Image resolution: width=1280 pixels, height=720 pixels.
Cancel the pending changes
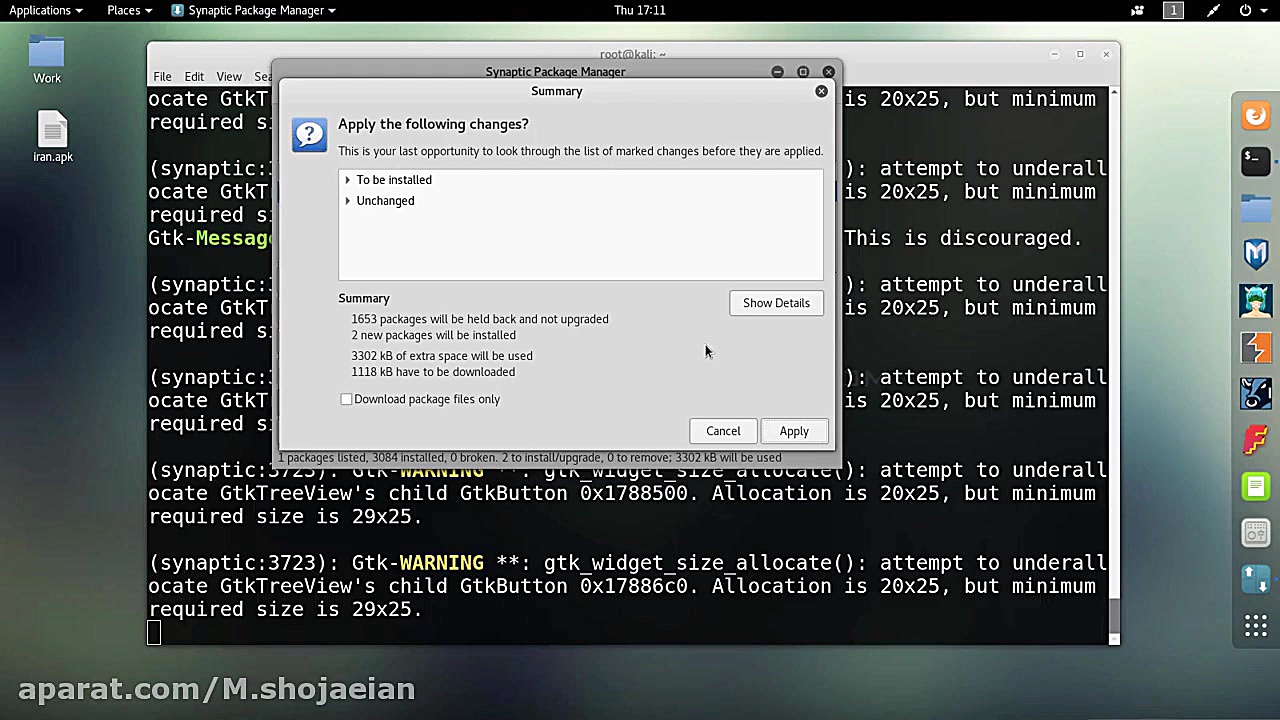click(x=723, y=431)
